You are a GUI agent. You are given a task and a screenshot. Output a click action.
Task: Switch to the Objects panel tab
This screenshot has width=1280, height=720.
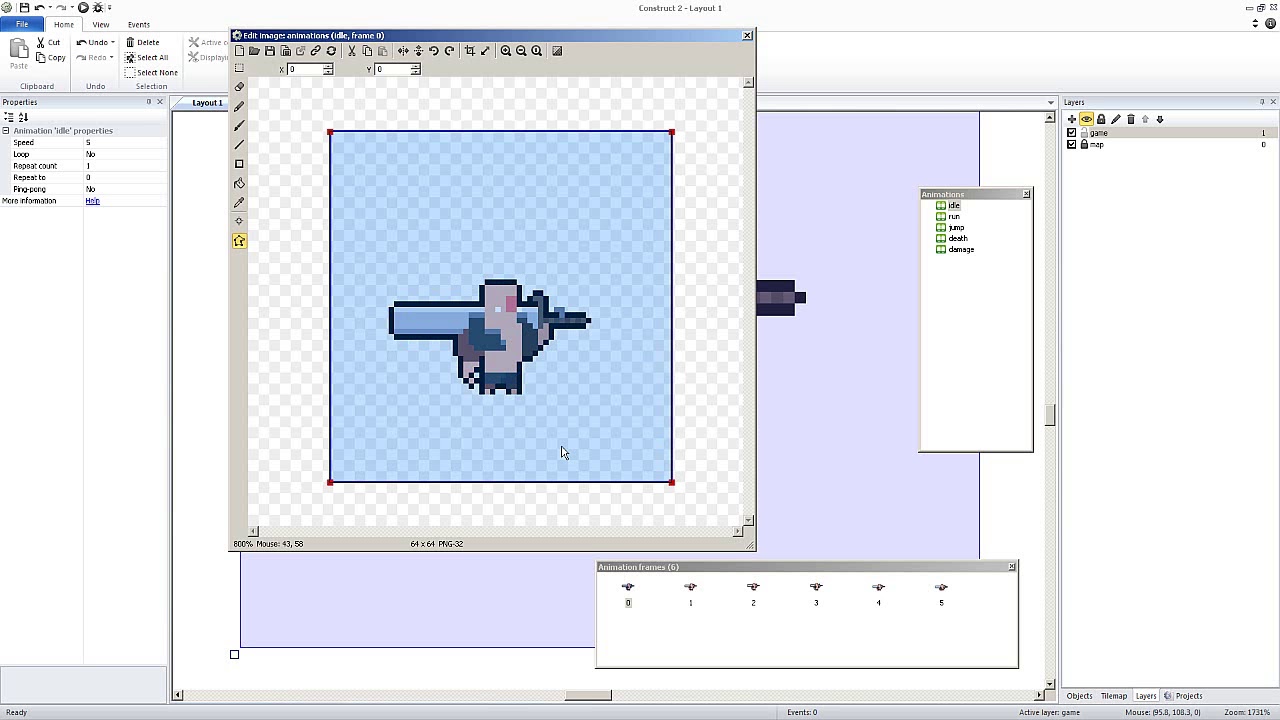tap(1079, 696)
